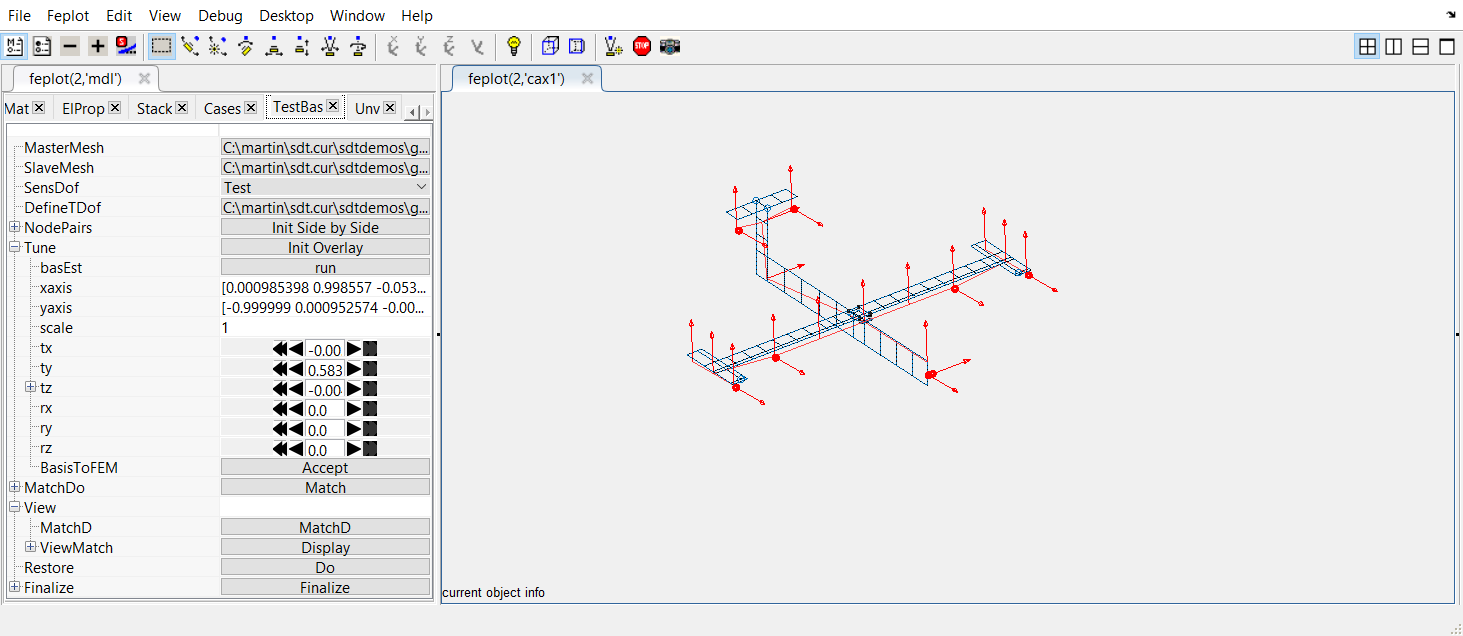Open the Feplot menu
The height and width of the screenshot is (636, 1463).
(x=68, y=16)
